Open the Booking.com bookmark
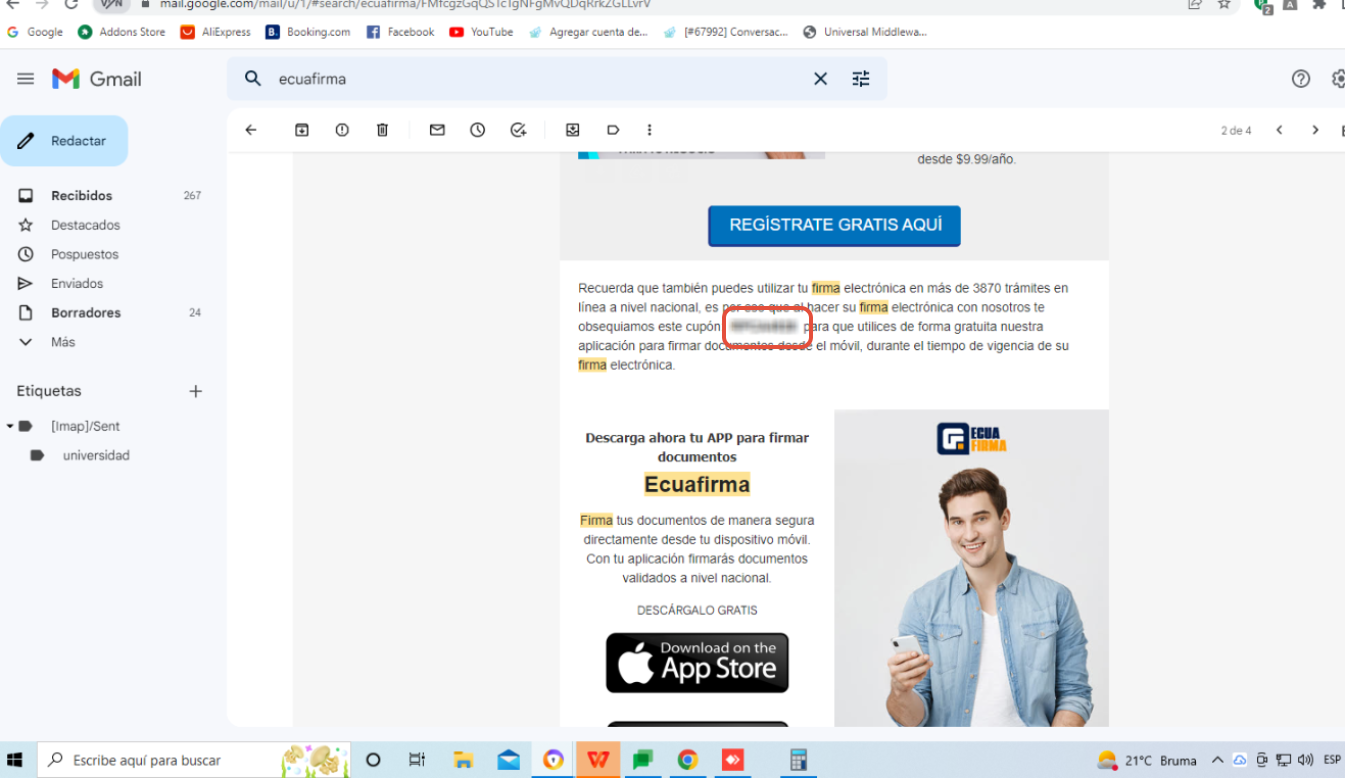Viewport: 1345px width, 778px height. [308, 32]
